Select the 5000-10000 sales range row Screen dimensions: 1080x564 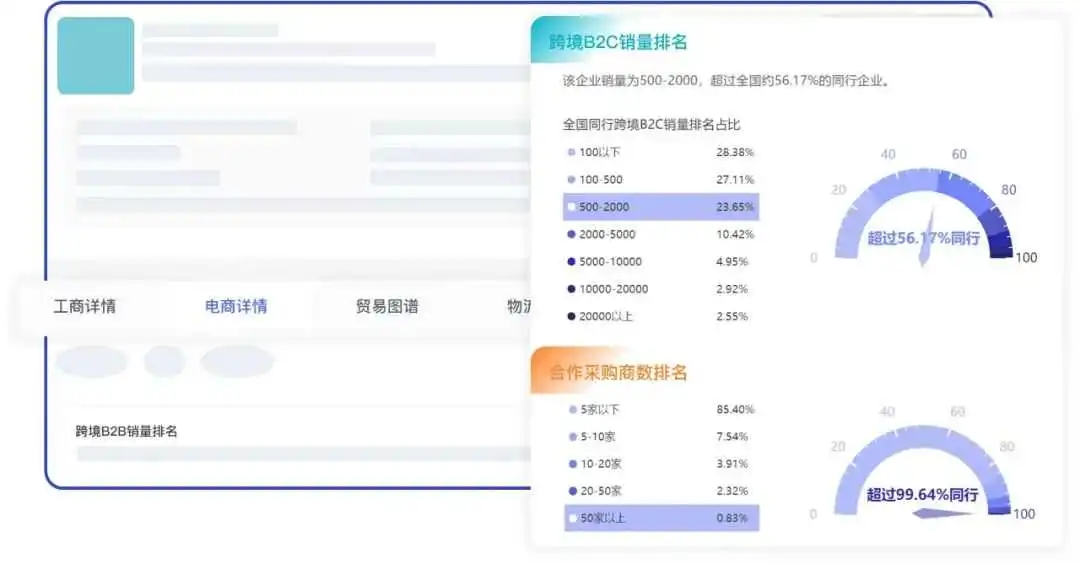661,262
